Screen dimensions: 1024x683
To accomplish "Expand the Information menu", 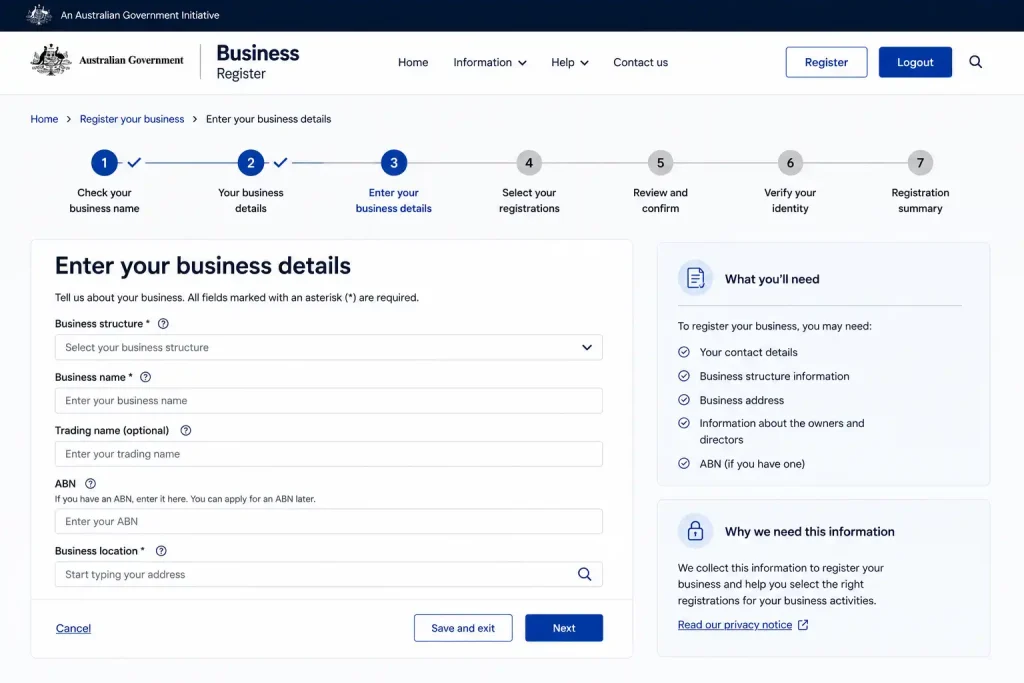I will pyautogui.click(x=490, y=63).
